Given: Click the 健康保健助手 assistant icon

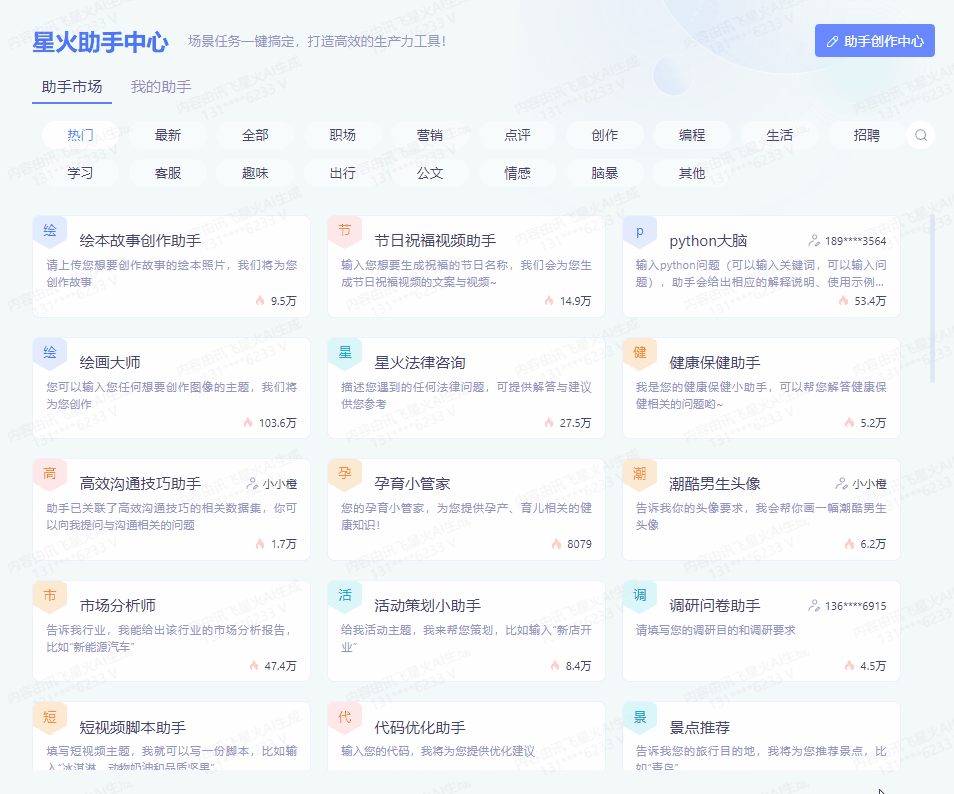Looking at the screenshot, I should tap(640, 354).
